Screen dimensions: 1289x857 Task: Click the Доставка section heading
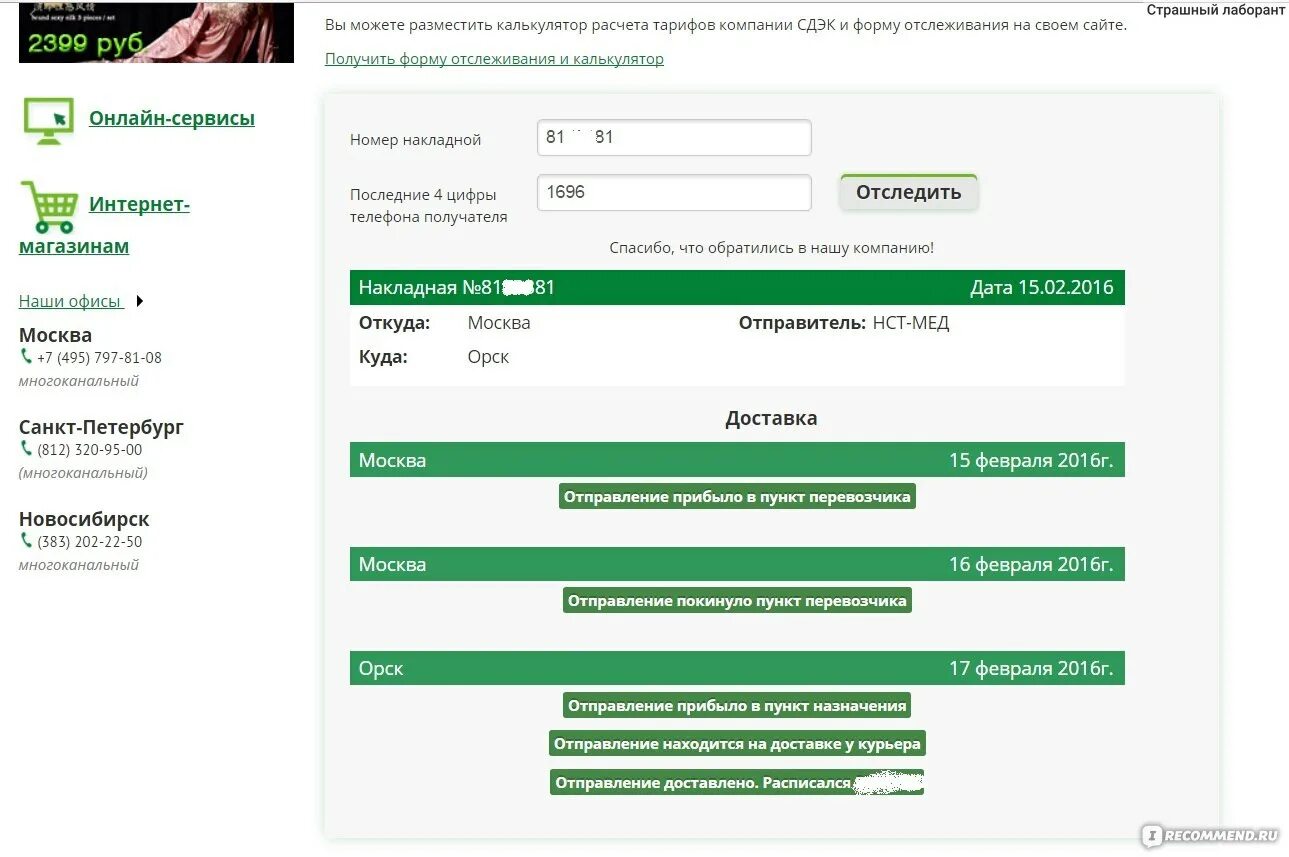tap(771, 418)
